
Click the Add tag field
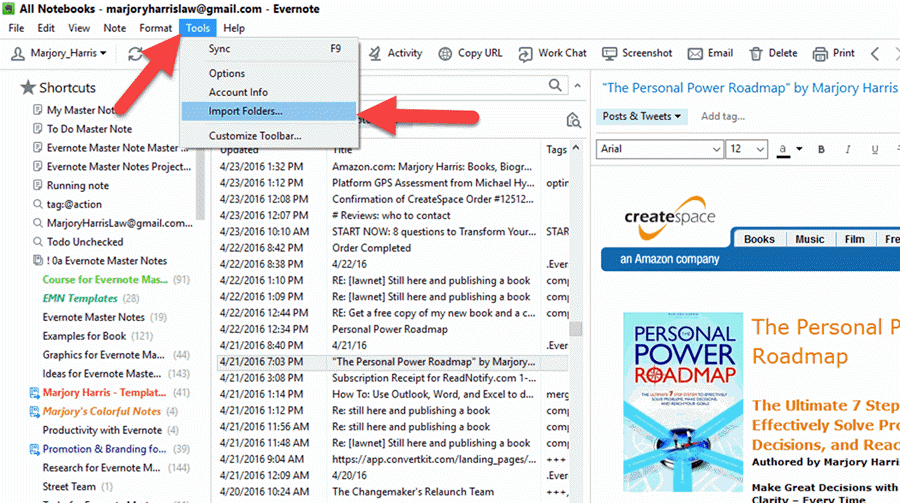click(x=723, y=116)
